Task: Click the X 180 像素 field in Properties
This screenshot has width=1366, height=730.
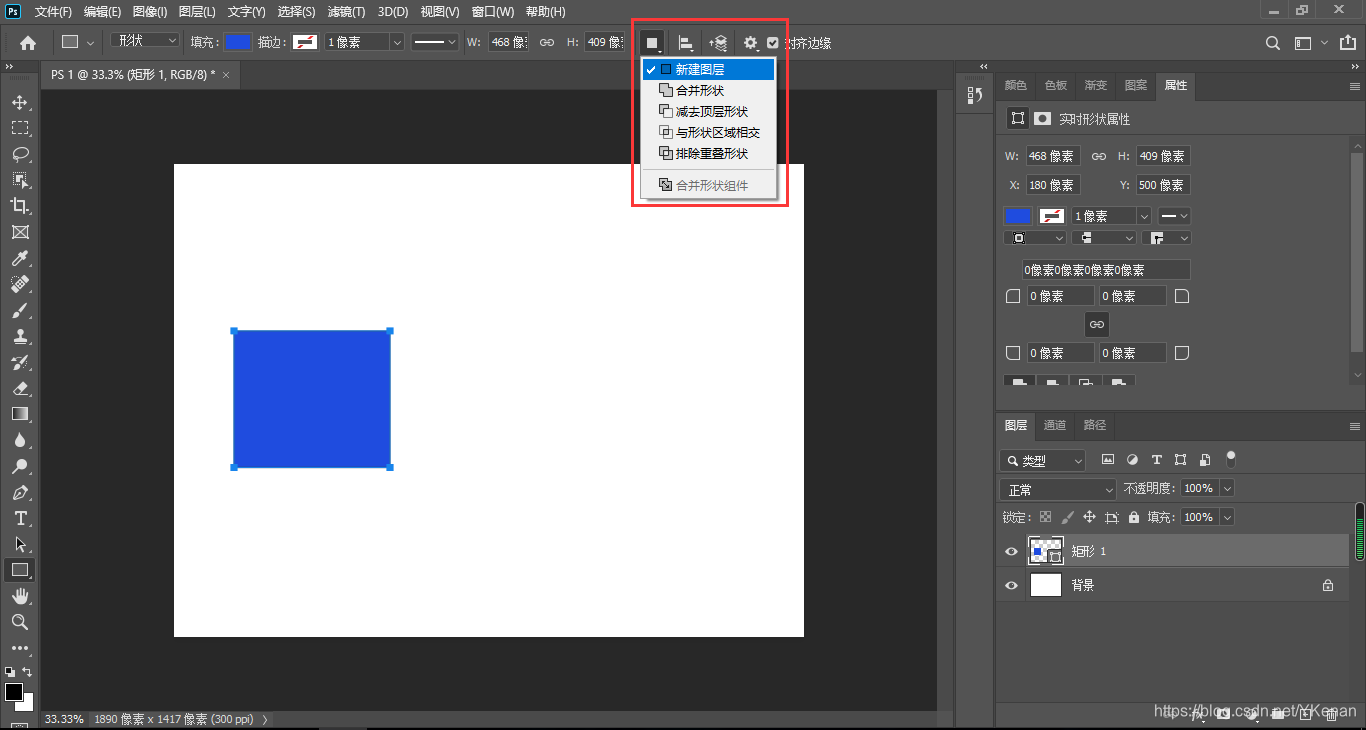Action: (1053, 185)
